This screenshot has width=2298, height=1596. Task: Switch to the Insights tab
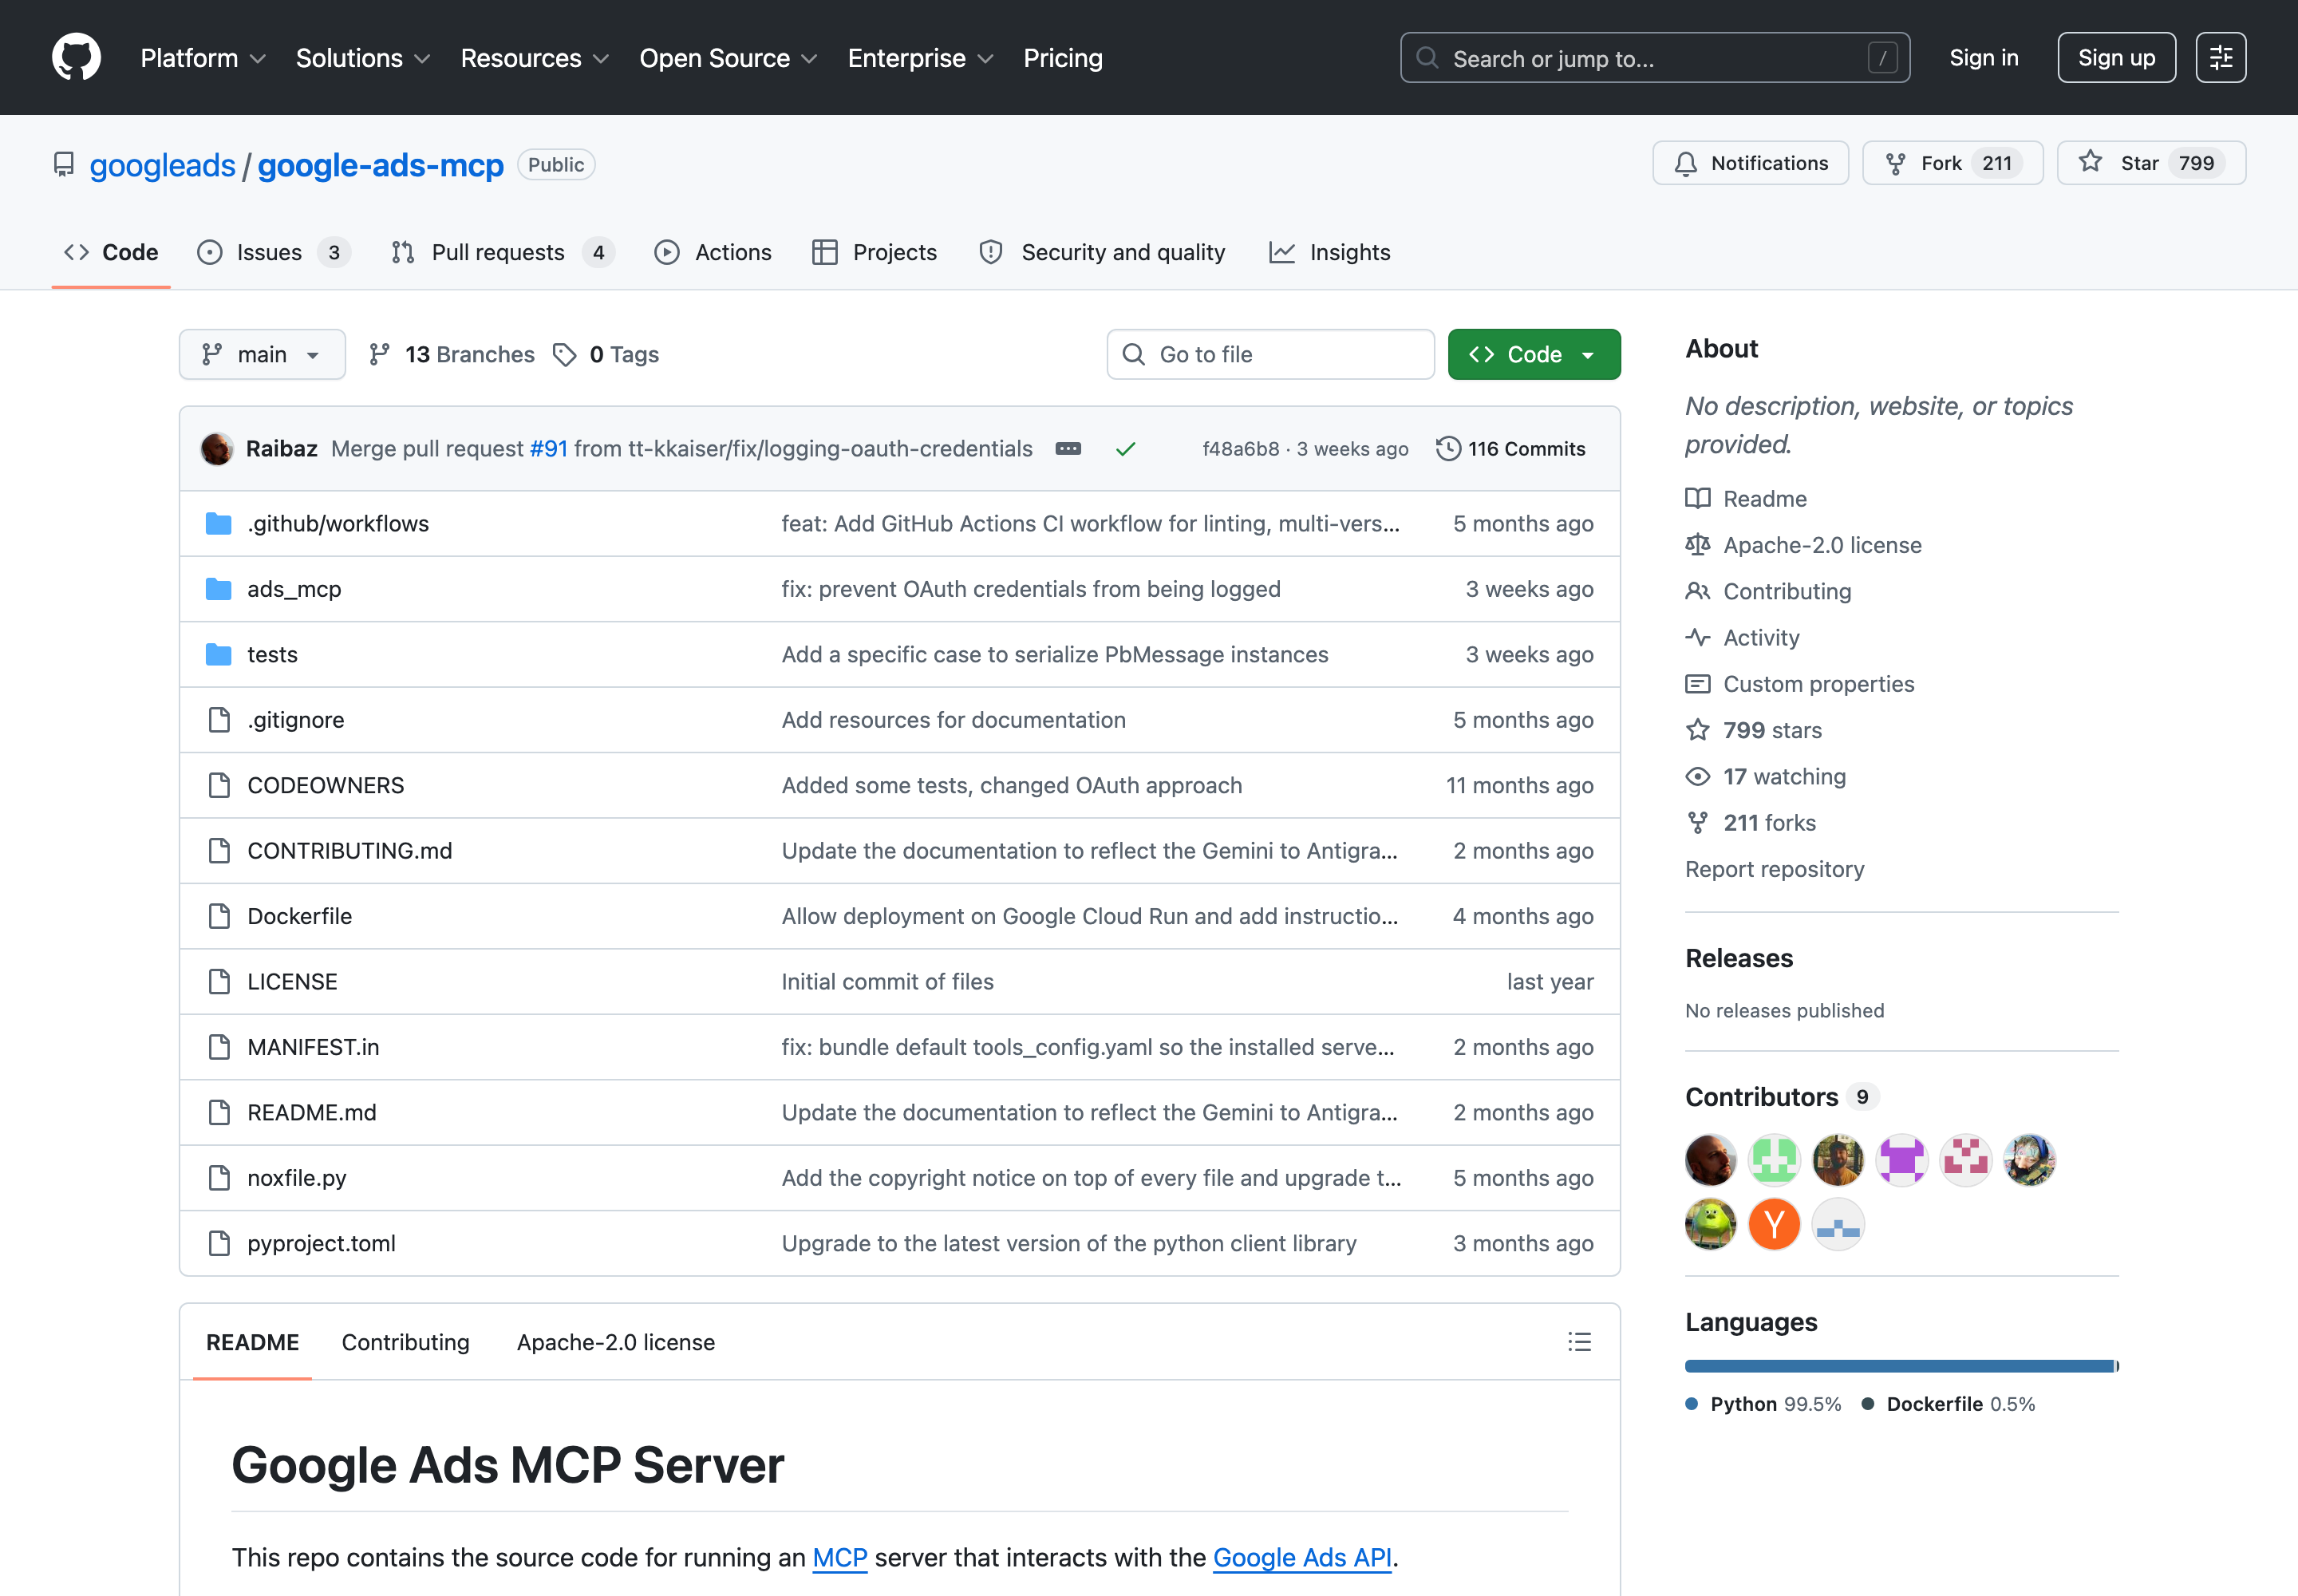tap(1330, 253)
